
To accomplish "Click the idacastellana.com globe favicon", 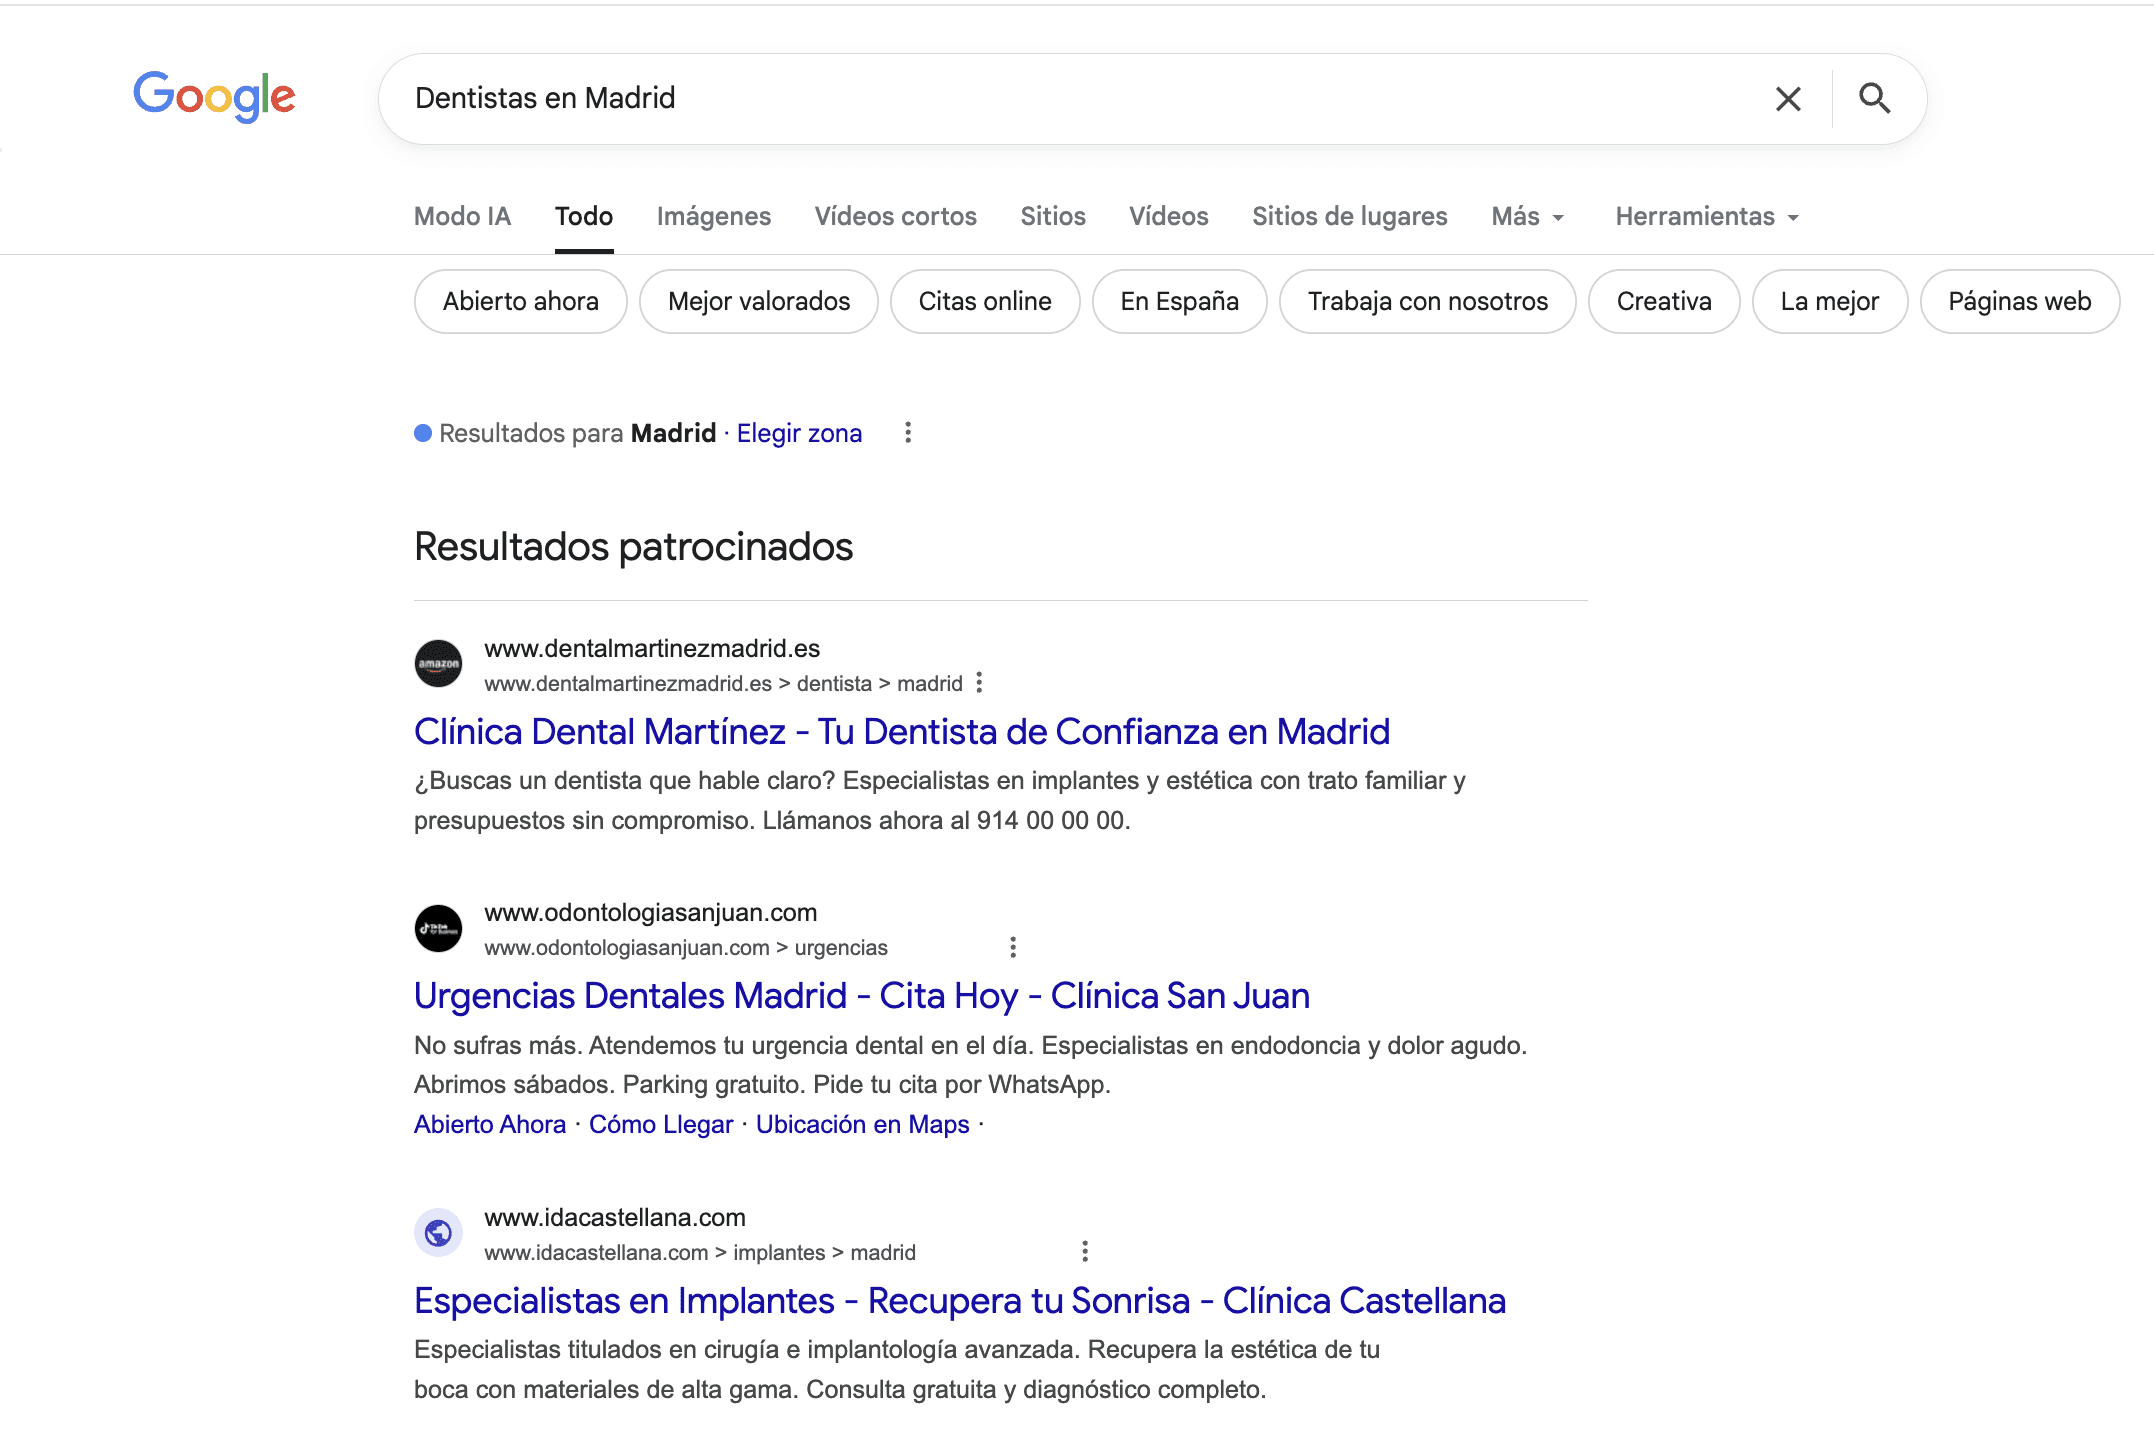I will coord(438,1233).
